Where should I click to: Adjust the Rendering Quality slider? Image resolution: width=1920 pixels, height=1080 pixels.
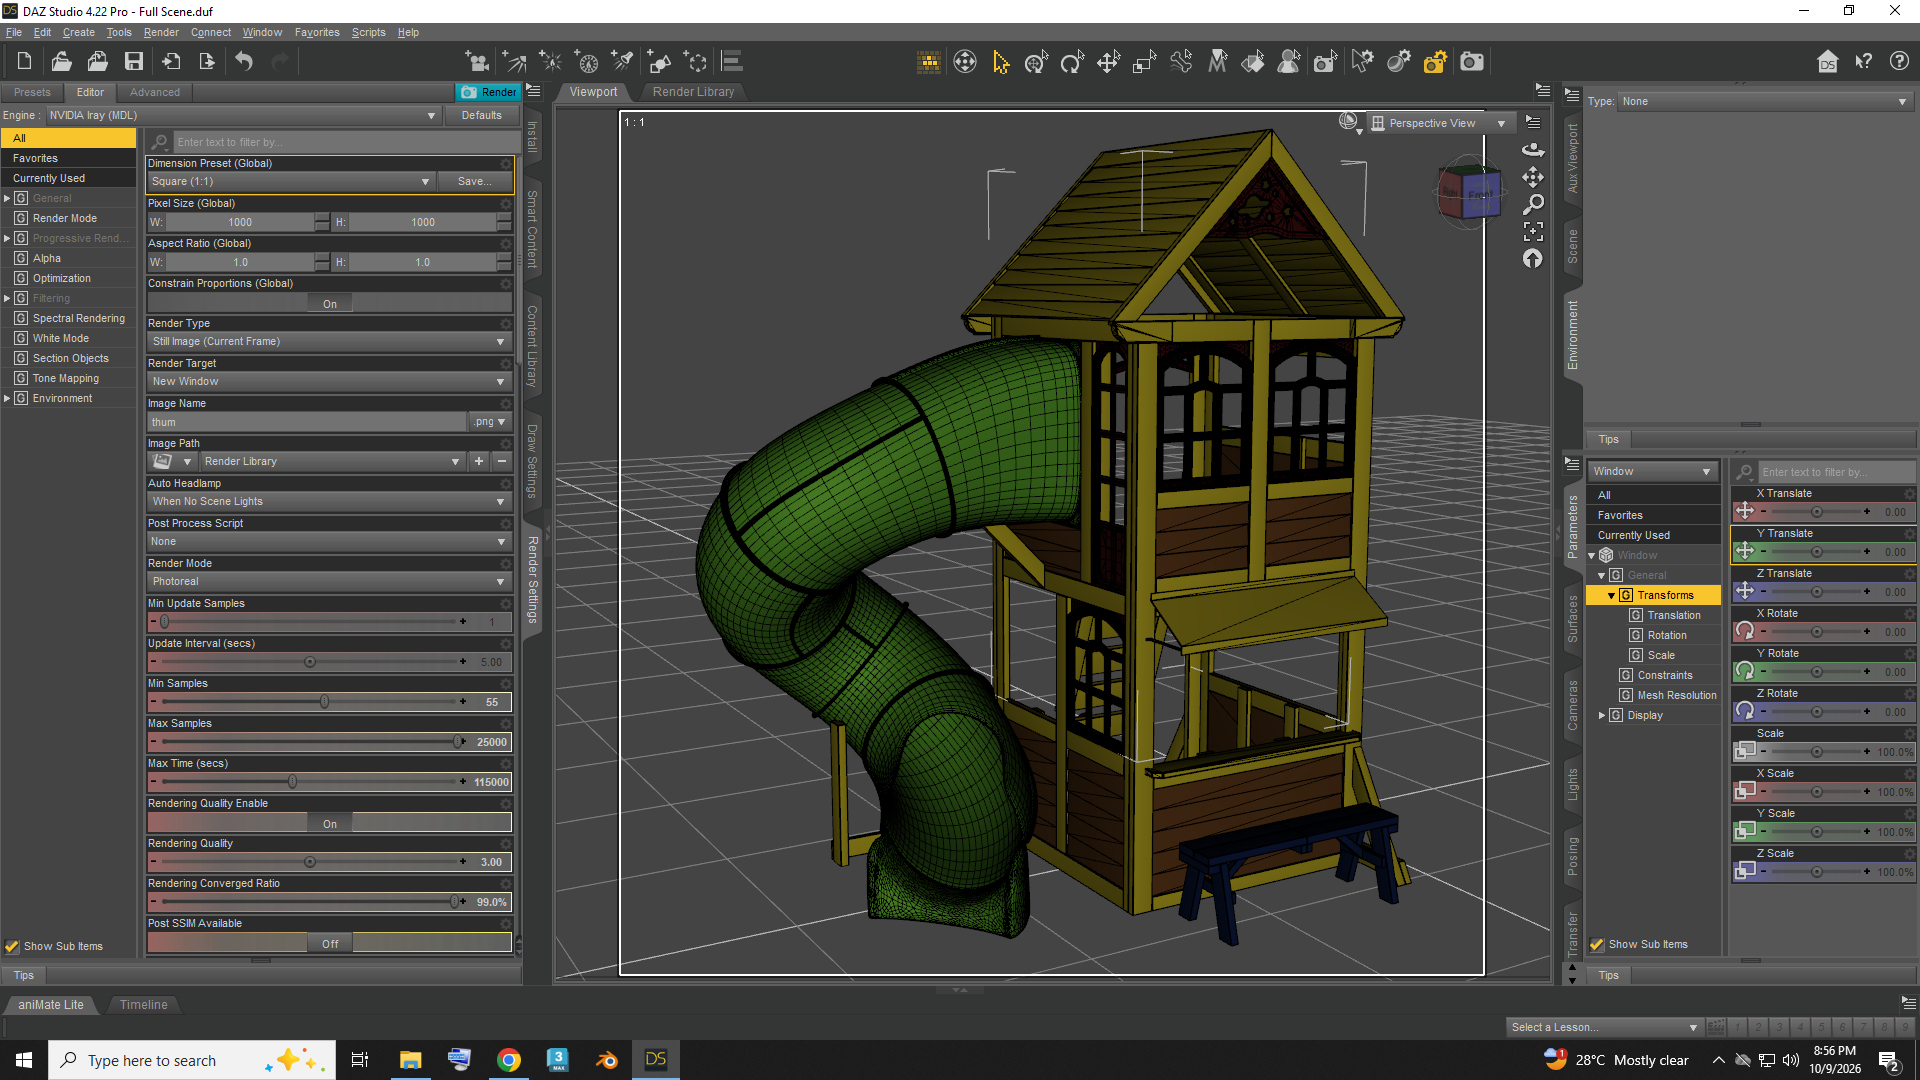310,862
